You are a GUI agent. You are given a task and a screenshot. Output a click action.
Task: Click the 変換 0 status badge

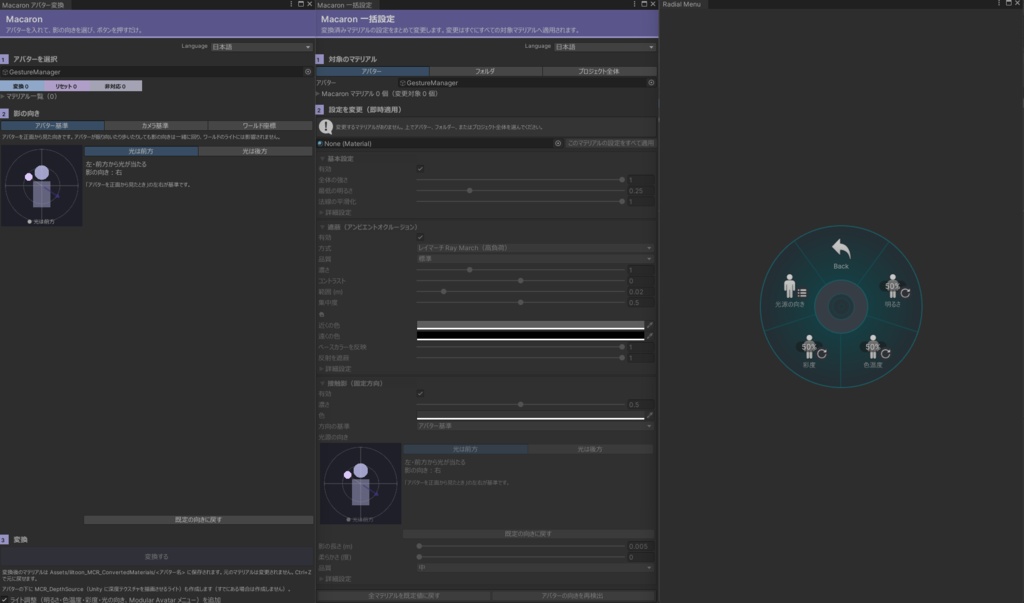(x=22, y=86)
